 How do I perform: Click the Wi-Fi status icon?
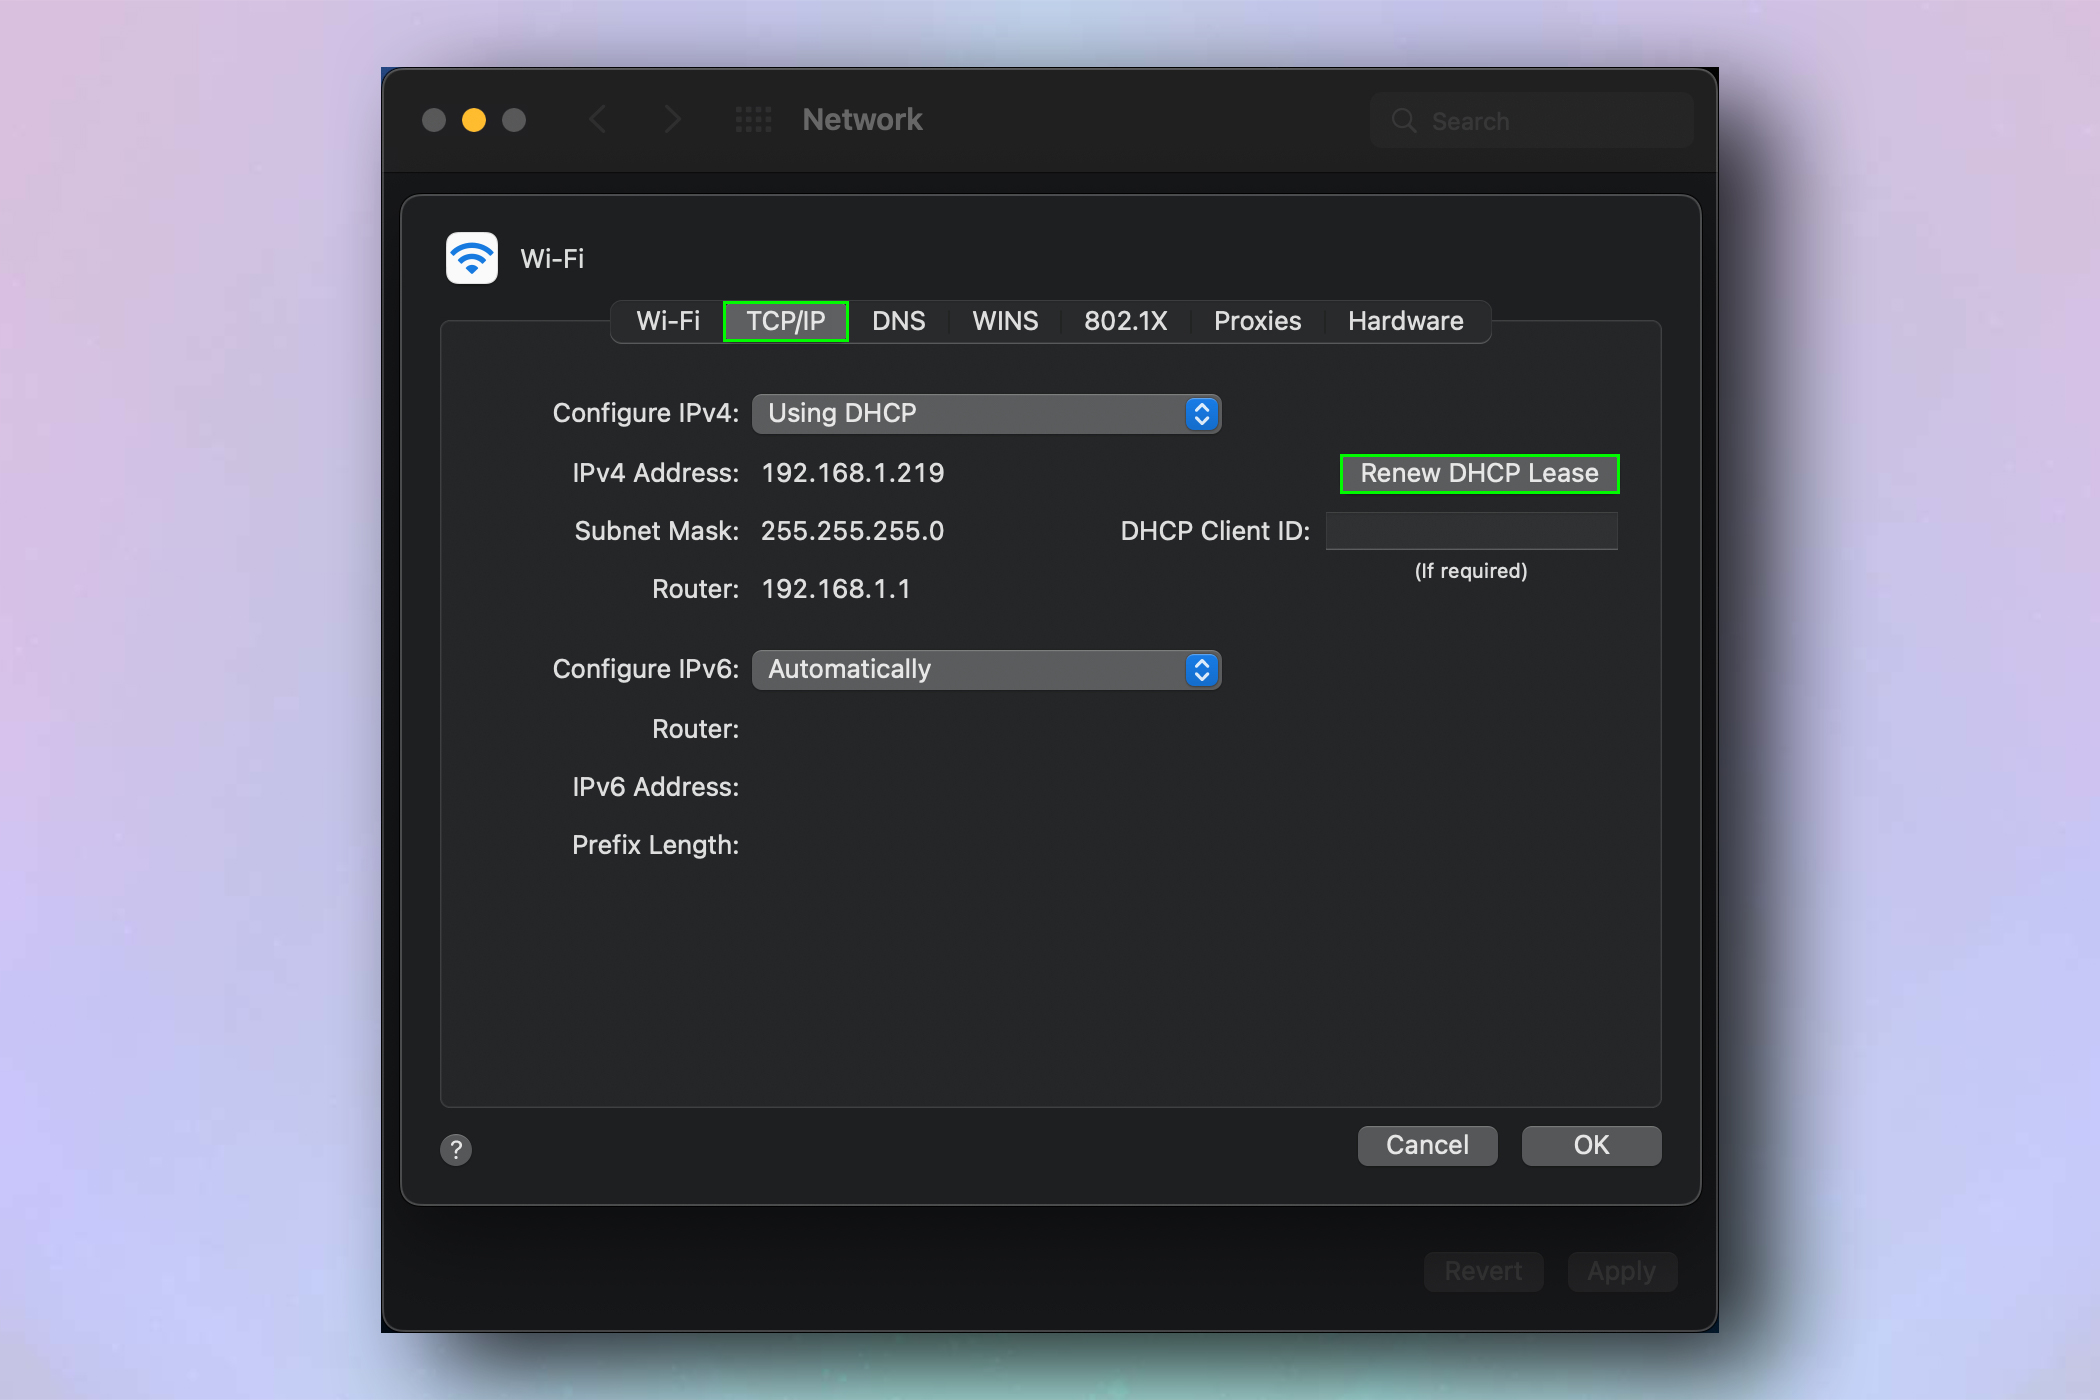(470, 257)
